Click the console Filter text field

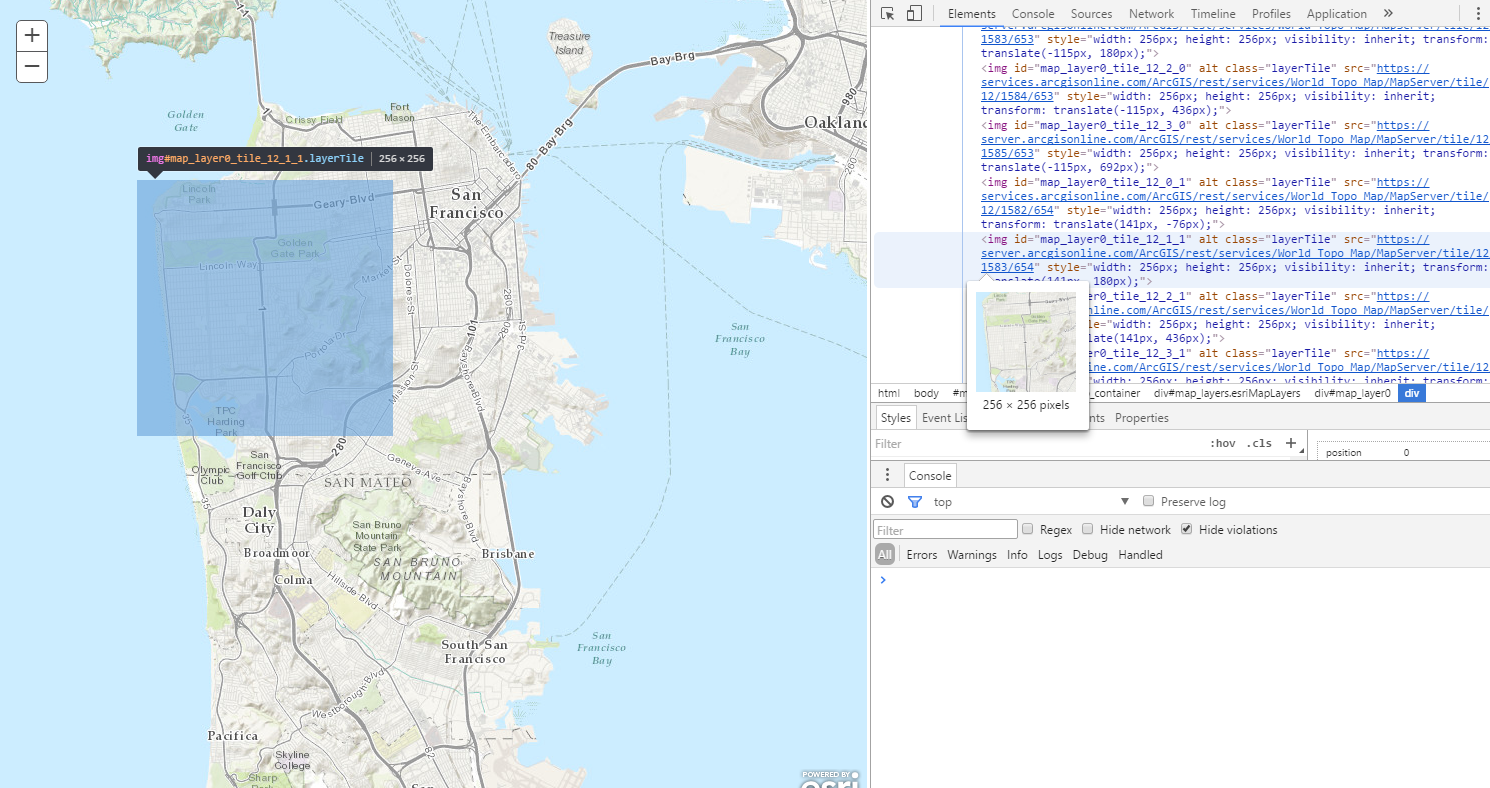click(x=945, y=530)
